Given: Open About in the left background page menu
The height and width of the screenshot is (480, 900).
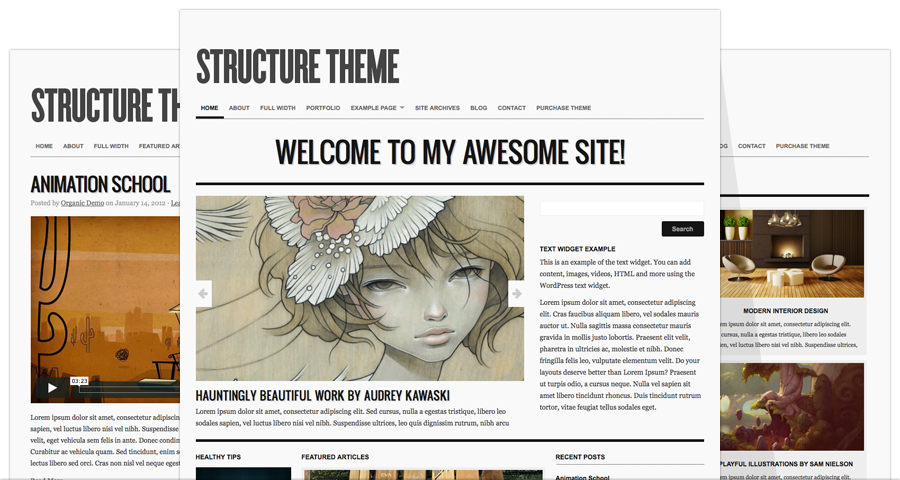Looking at the screenshot, I should click(73, 146).
